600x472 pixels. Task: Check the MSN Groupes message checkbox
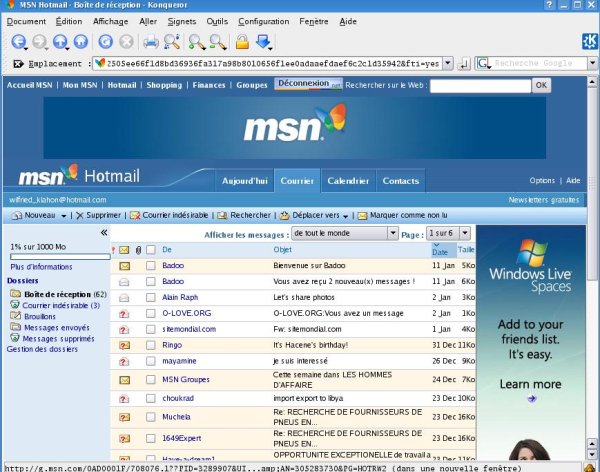[x=151, y=379]
